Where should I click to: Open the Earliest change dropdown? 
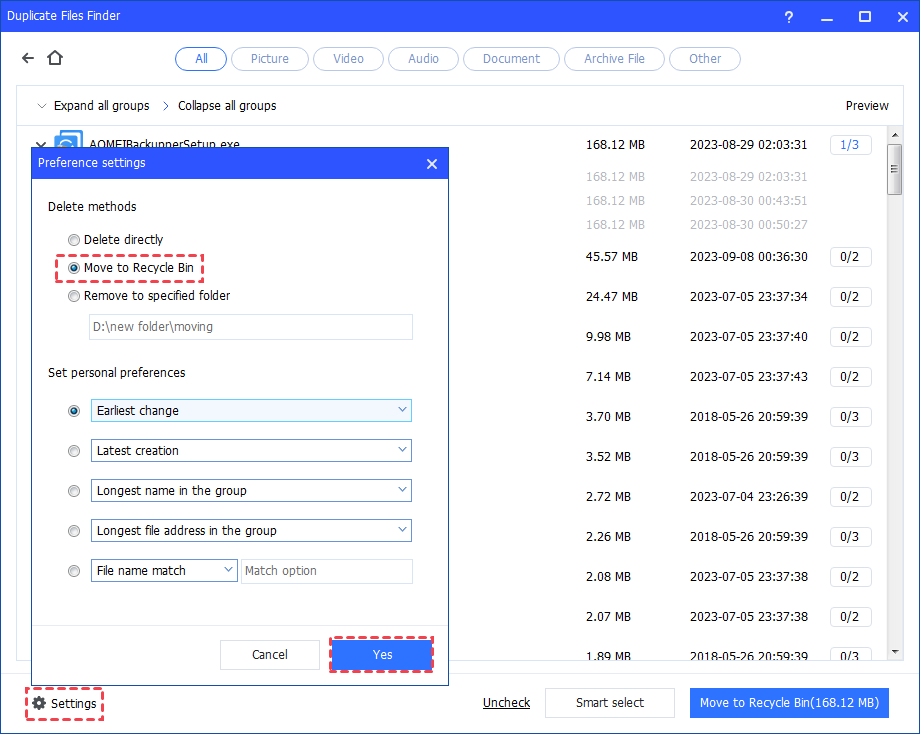pos(251,411)
